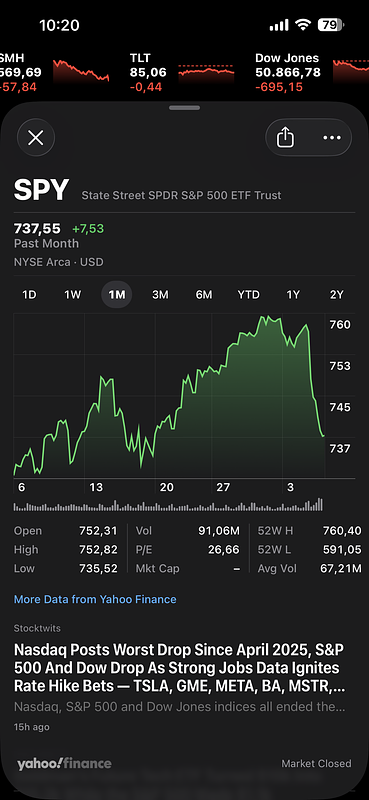Viewport: 369px width, 800px height.
Task: Tap the share icon button
Action: [285, 137]
